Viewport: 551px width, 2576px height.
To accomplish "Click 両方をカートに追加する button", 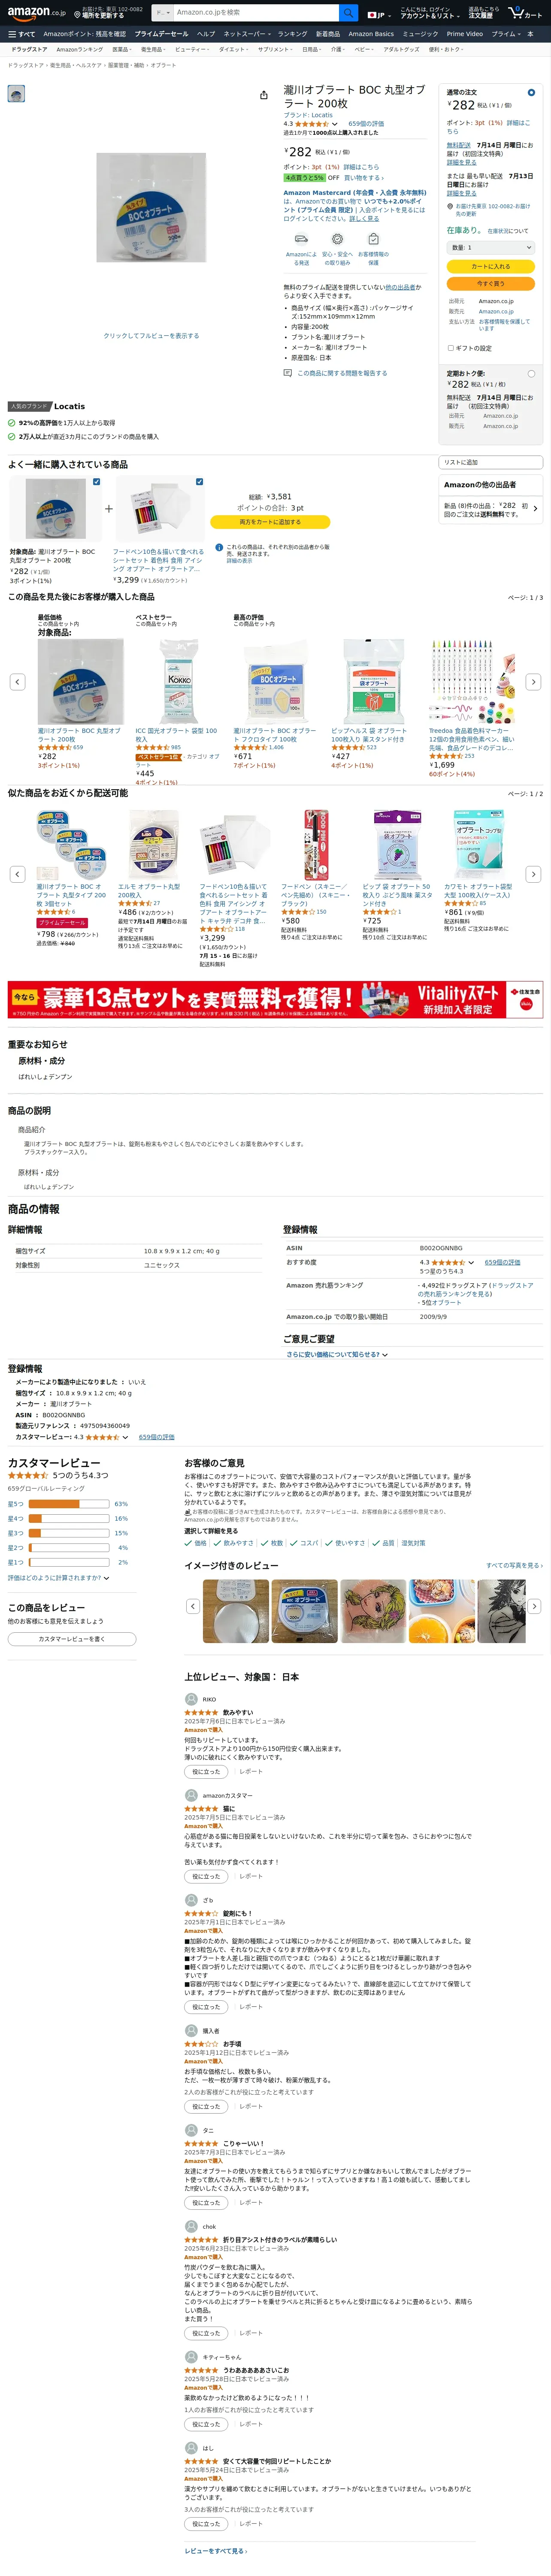I will point(269,522).
